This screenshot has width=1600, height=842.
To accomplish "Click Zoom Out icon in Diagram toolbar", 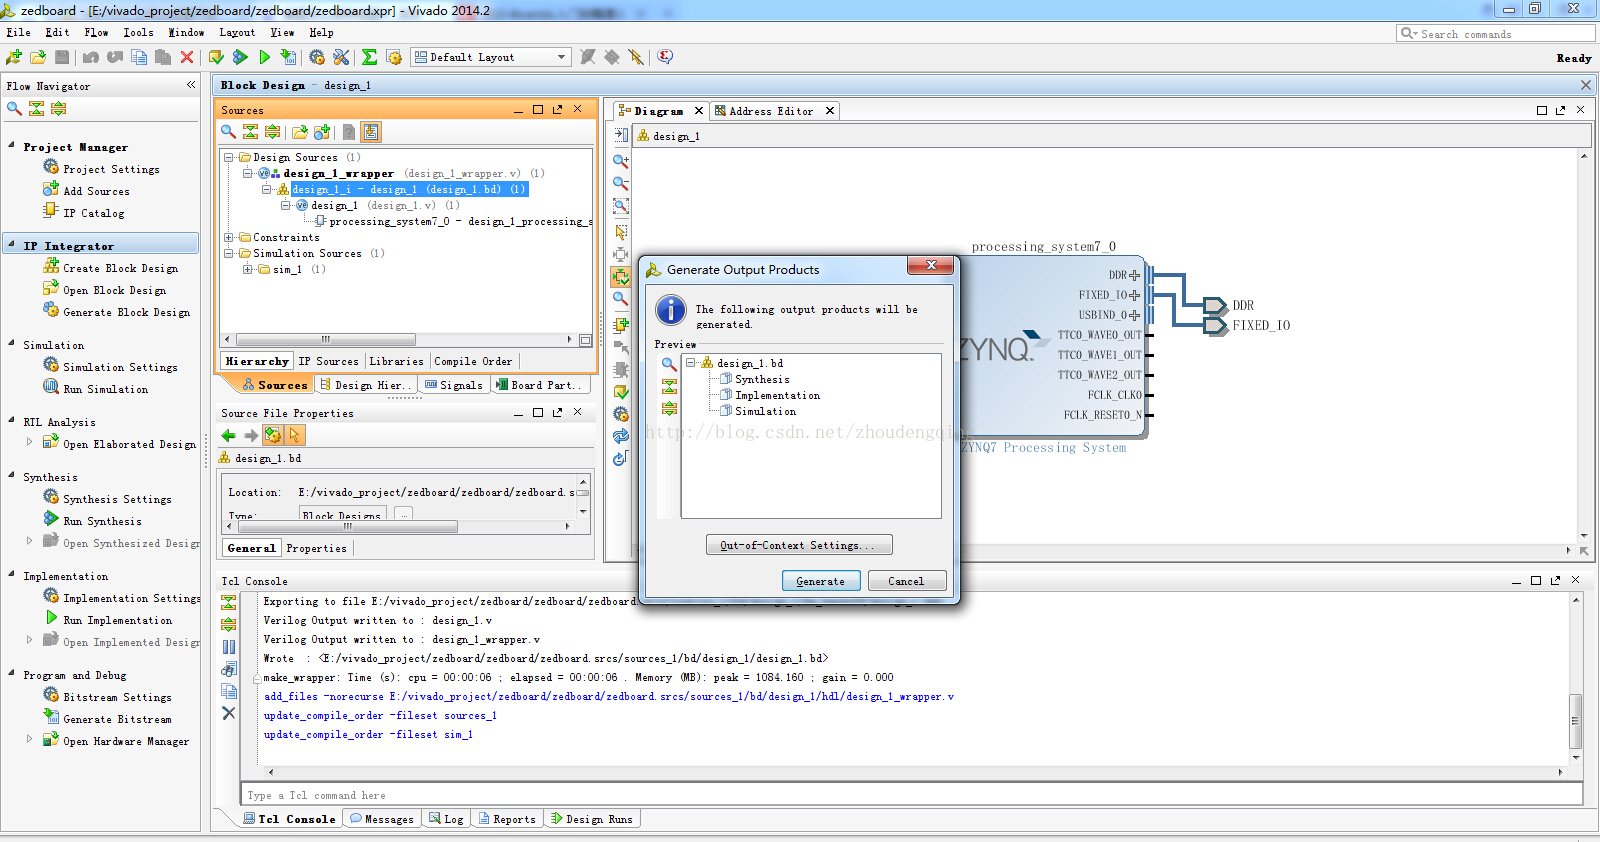I will coord(621,183).
